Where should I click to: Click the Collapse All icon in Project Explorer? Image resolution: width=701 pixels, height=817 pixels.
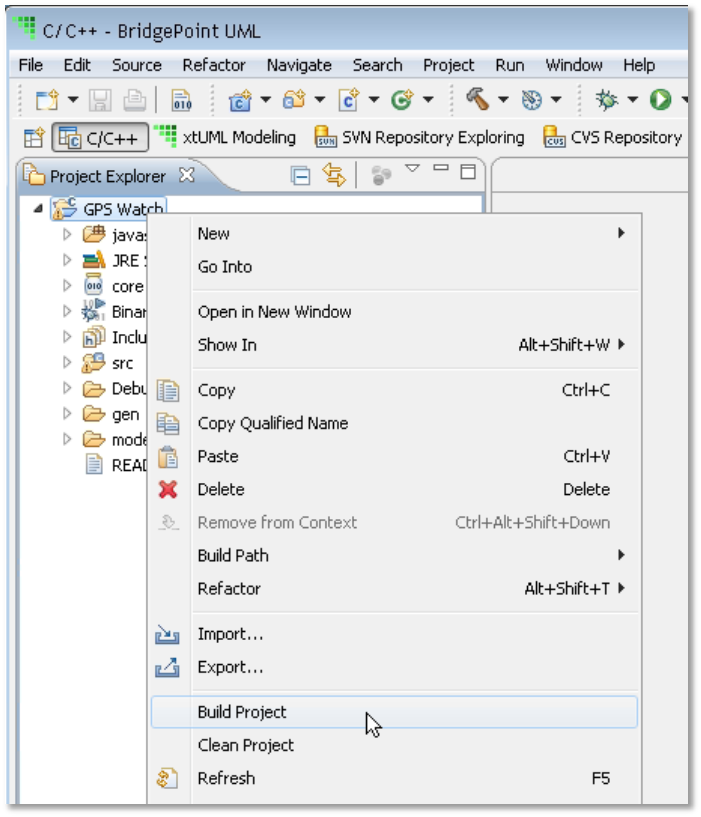301,176
